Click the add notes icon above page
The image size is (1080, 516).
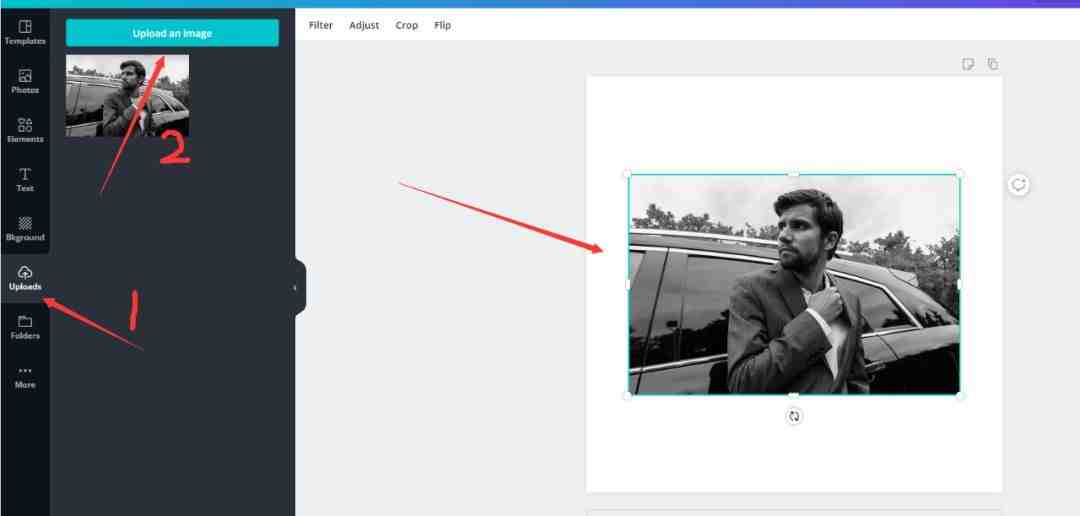(968, 64)
